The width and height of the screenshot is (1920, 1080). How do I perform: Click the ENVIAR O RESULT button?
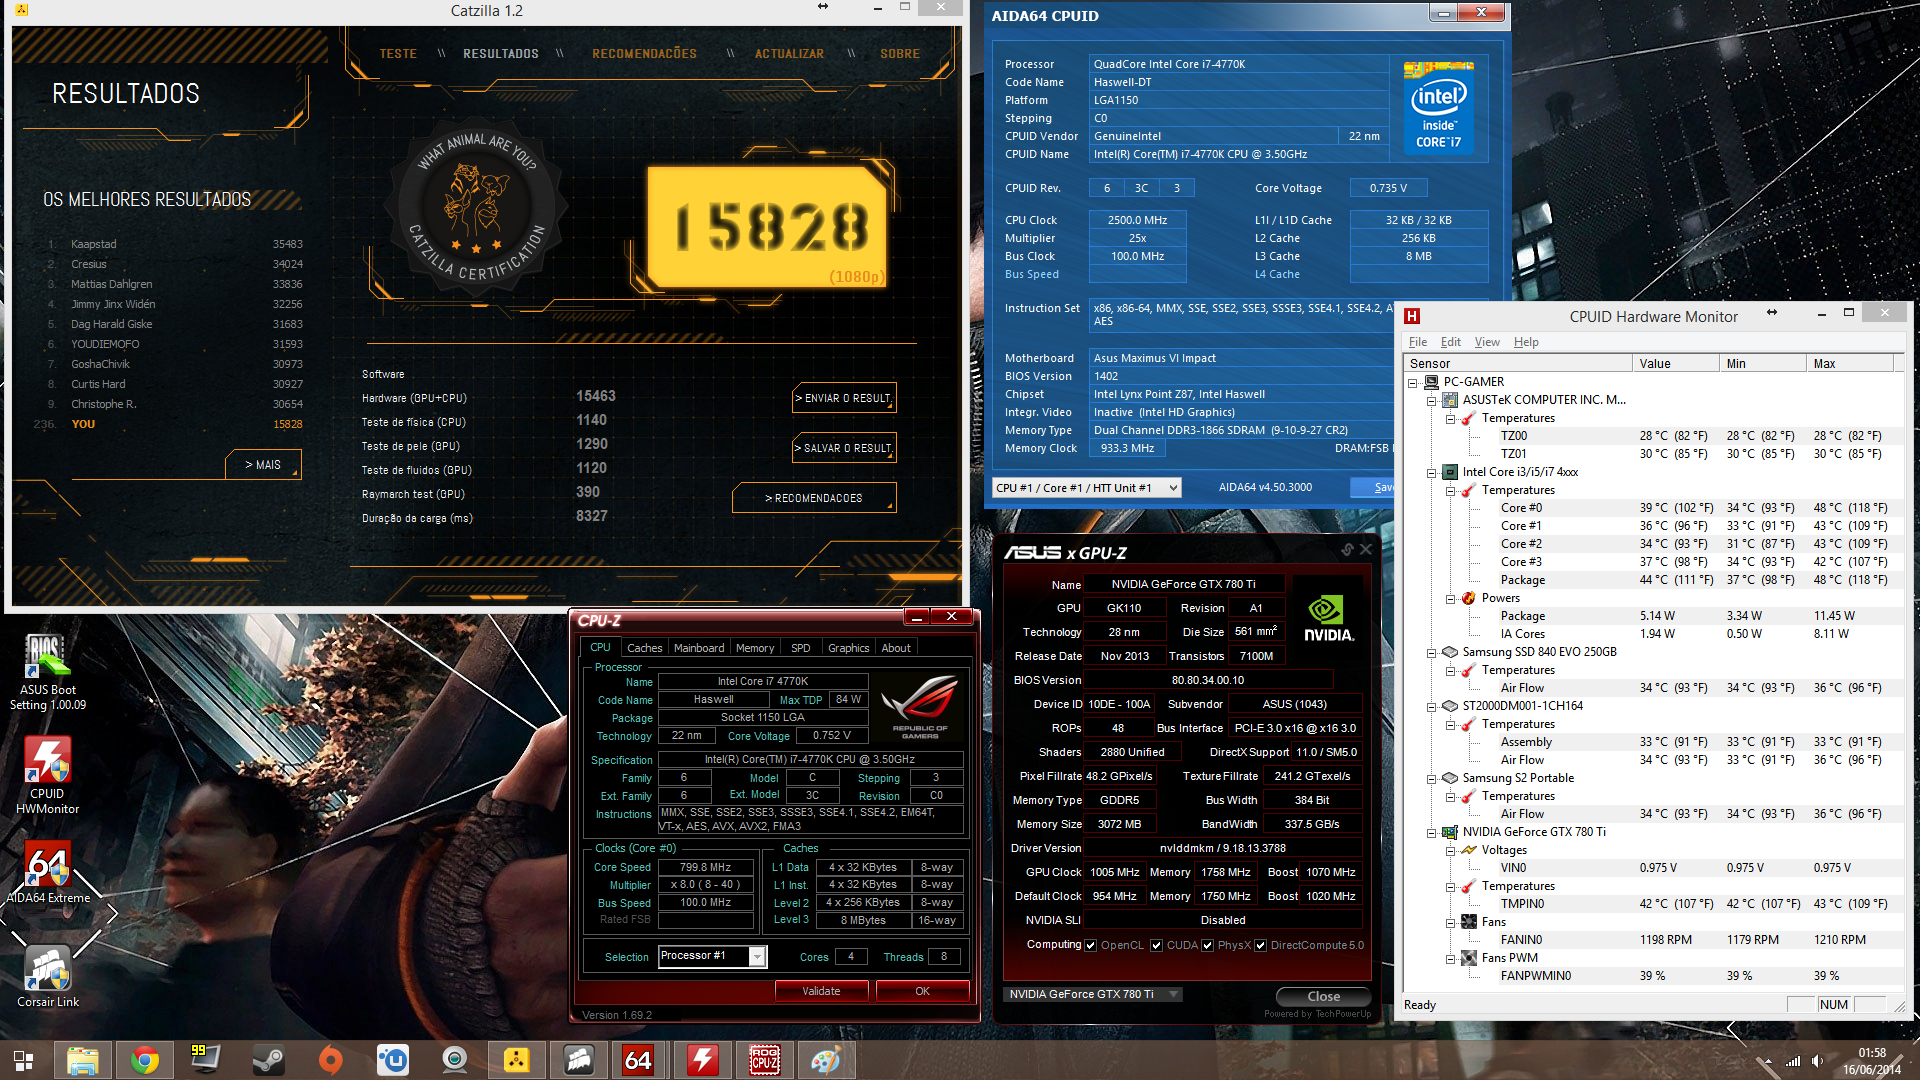tap(844, 398)
